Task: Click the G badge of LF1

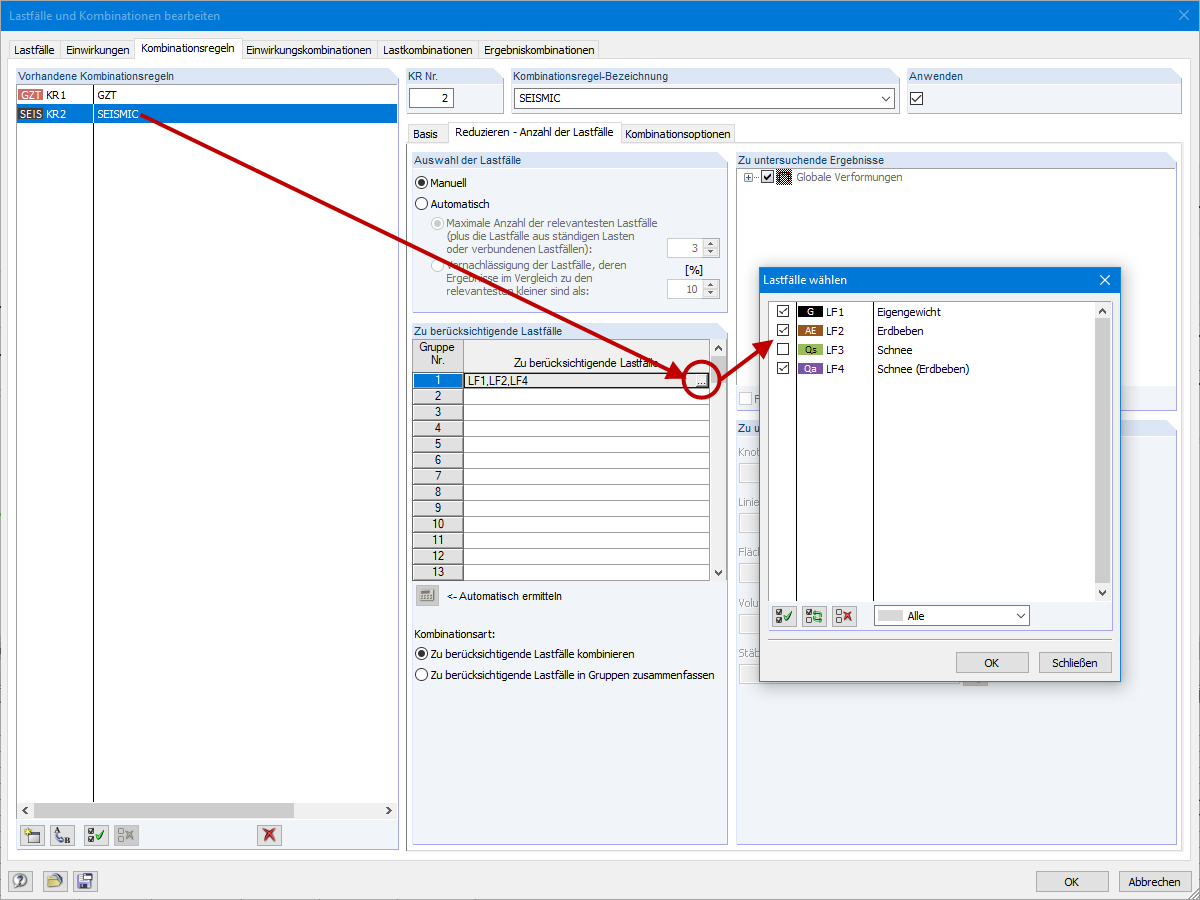Action: coord(810,312)
